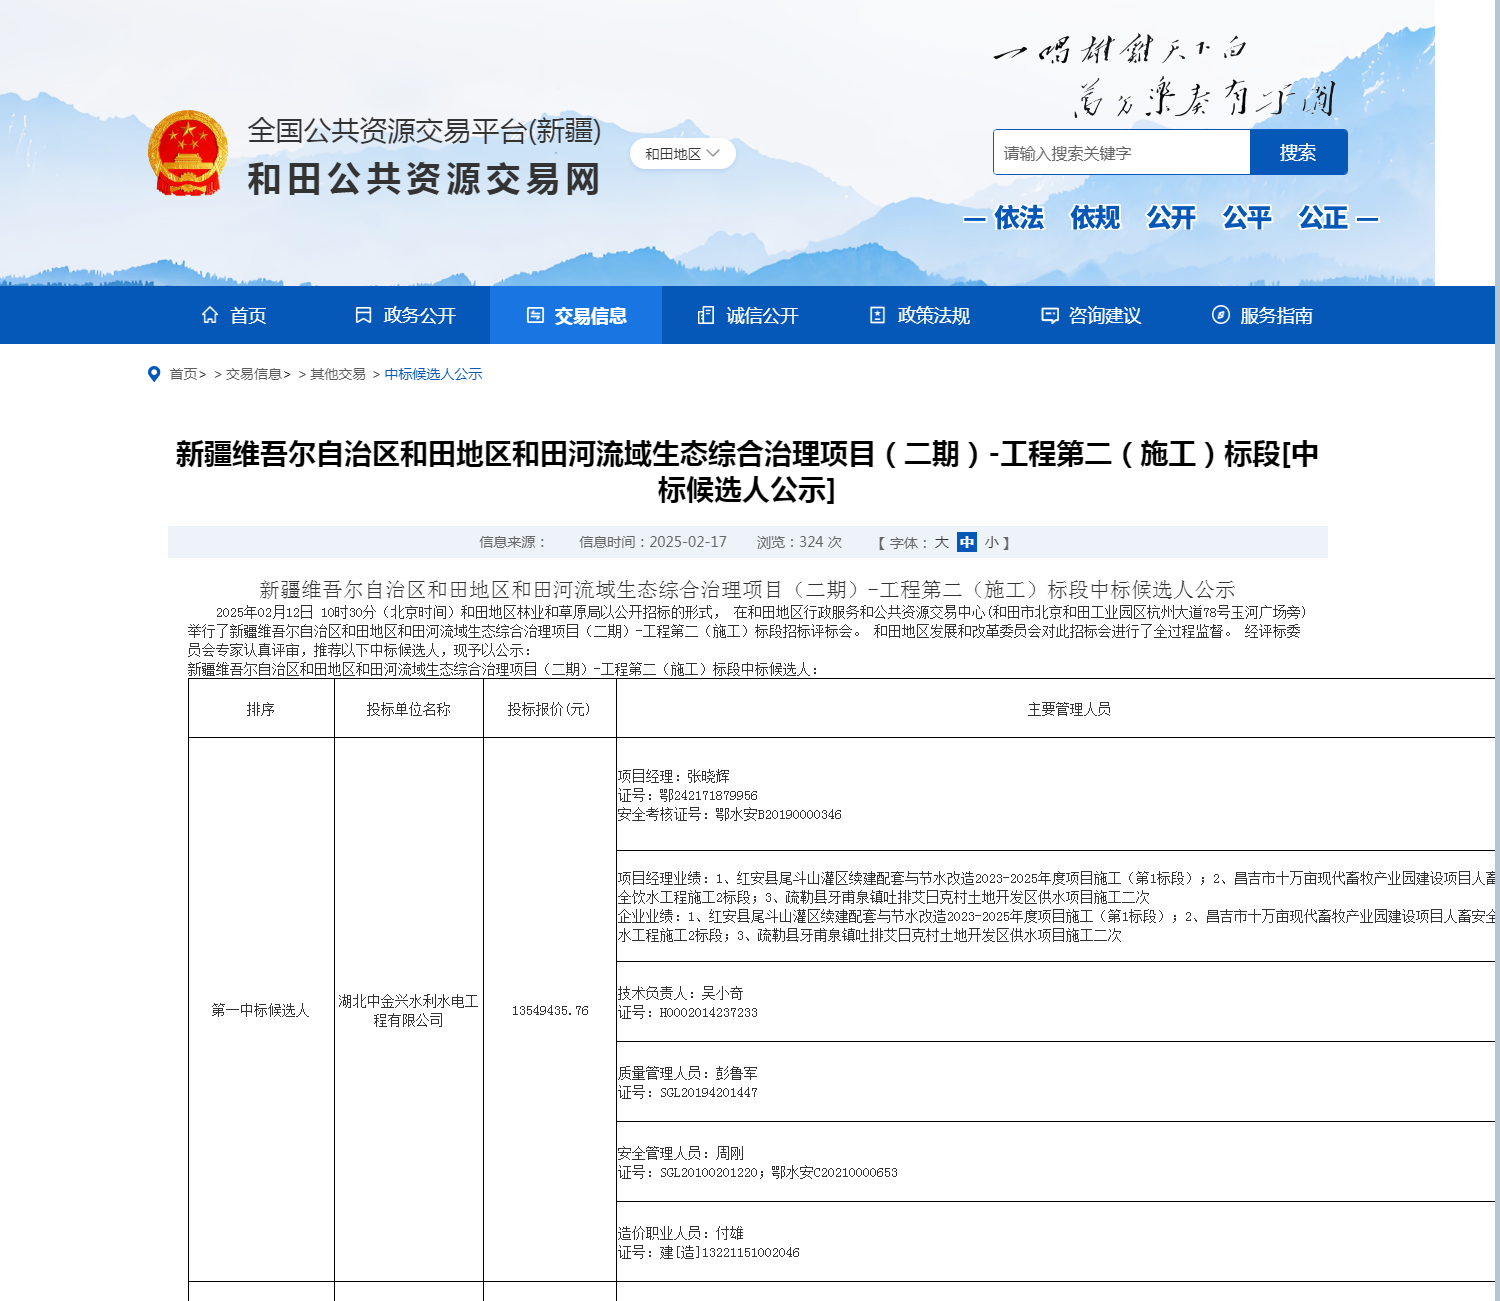Click the red location pin in breadcrumb
This screenshot has width=1500, height=1301.
pyautogui.click(x=154, y=373)
